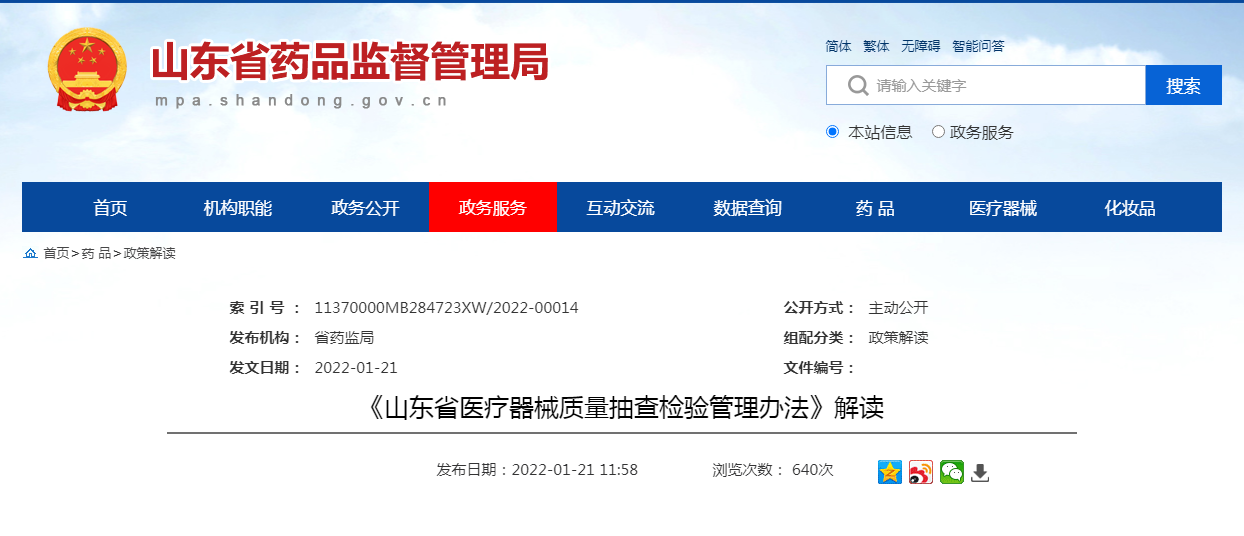Select the 政务服务 radio button
1244x536 pixels.
[x=938, y=132]
